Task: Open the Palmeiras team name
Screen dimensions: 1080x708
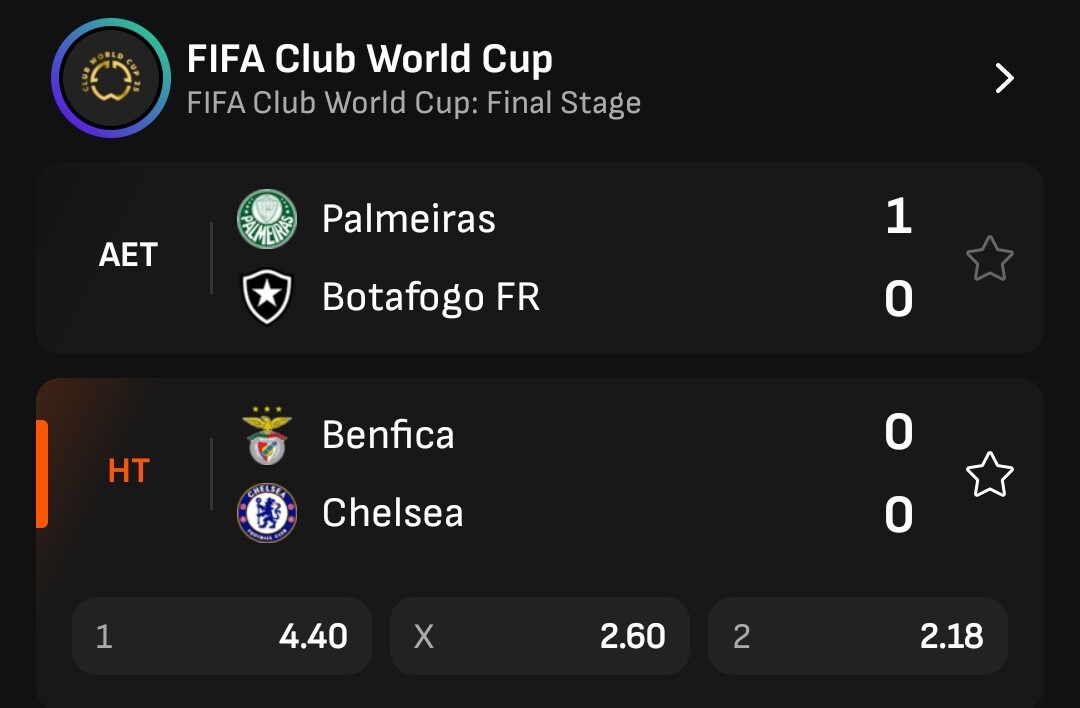Action: click(409, 219)
